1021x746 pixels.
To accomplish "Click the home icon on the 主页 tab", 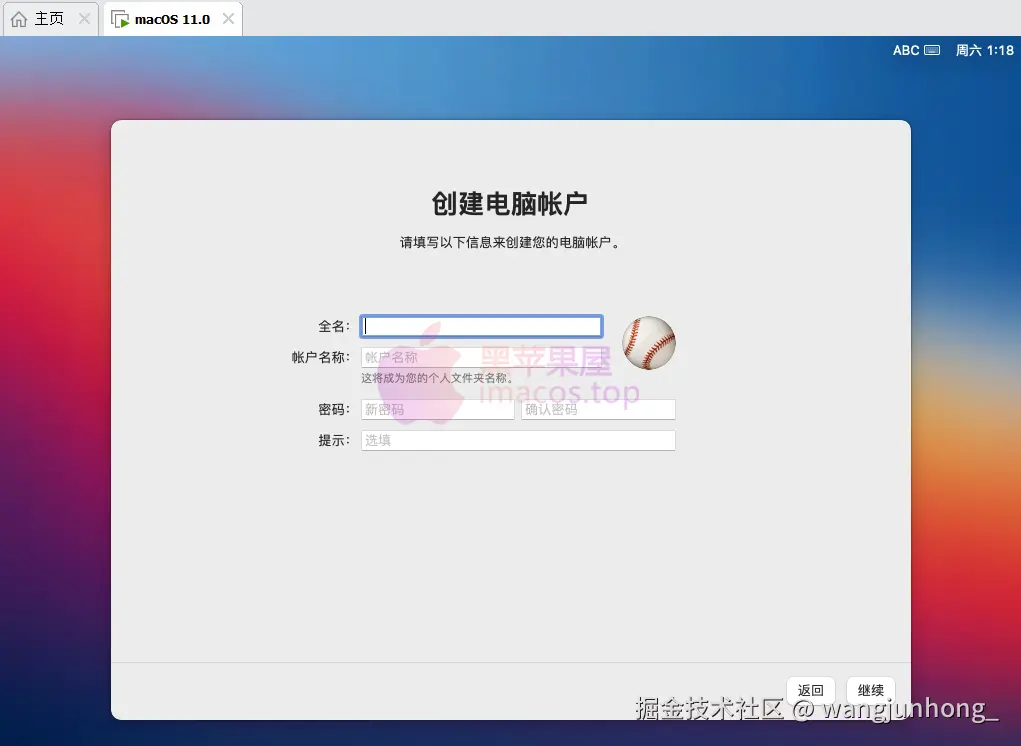I will click(x=17, y=17).
